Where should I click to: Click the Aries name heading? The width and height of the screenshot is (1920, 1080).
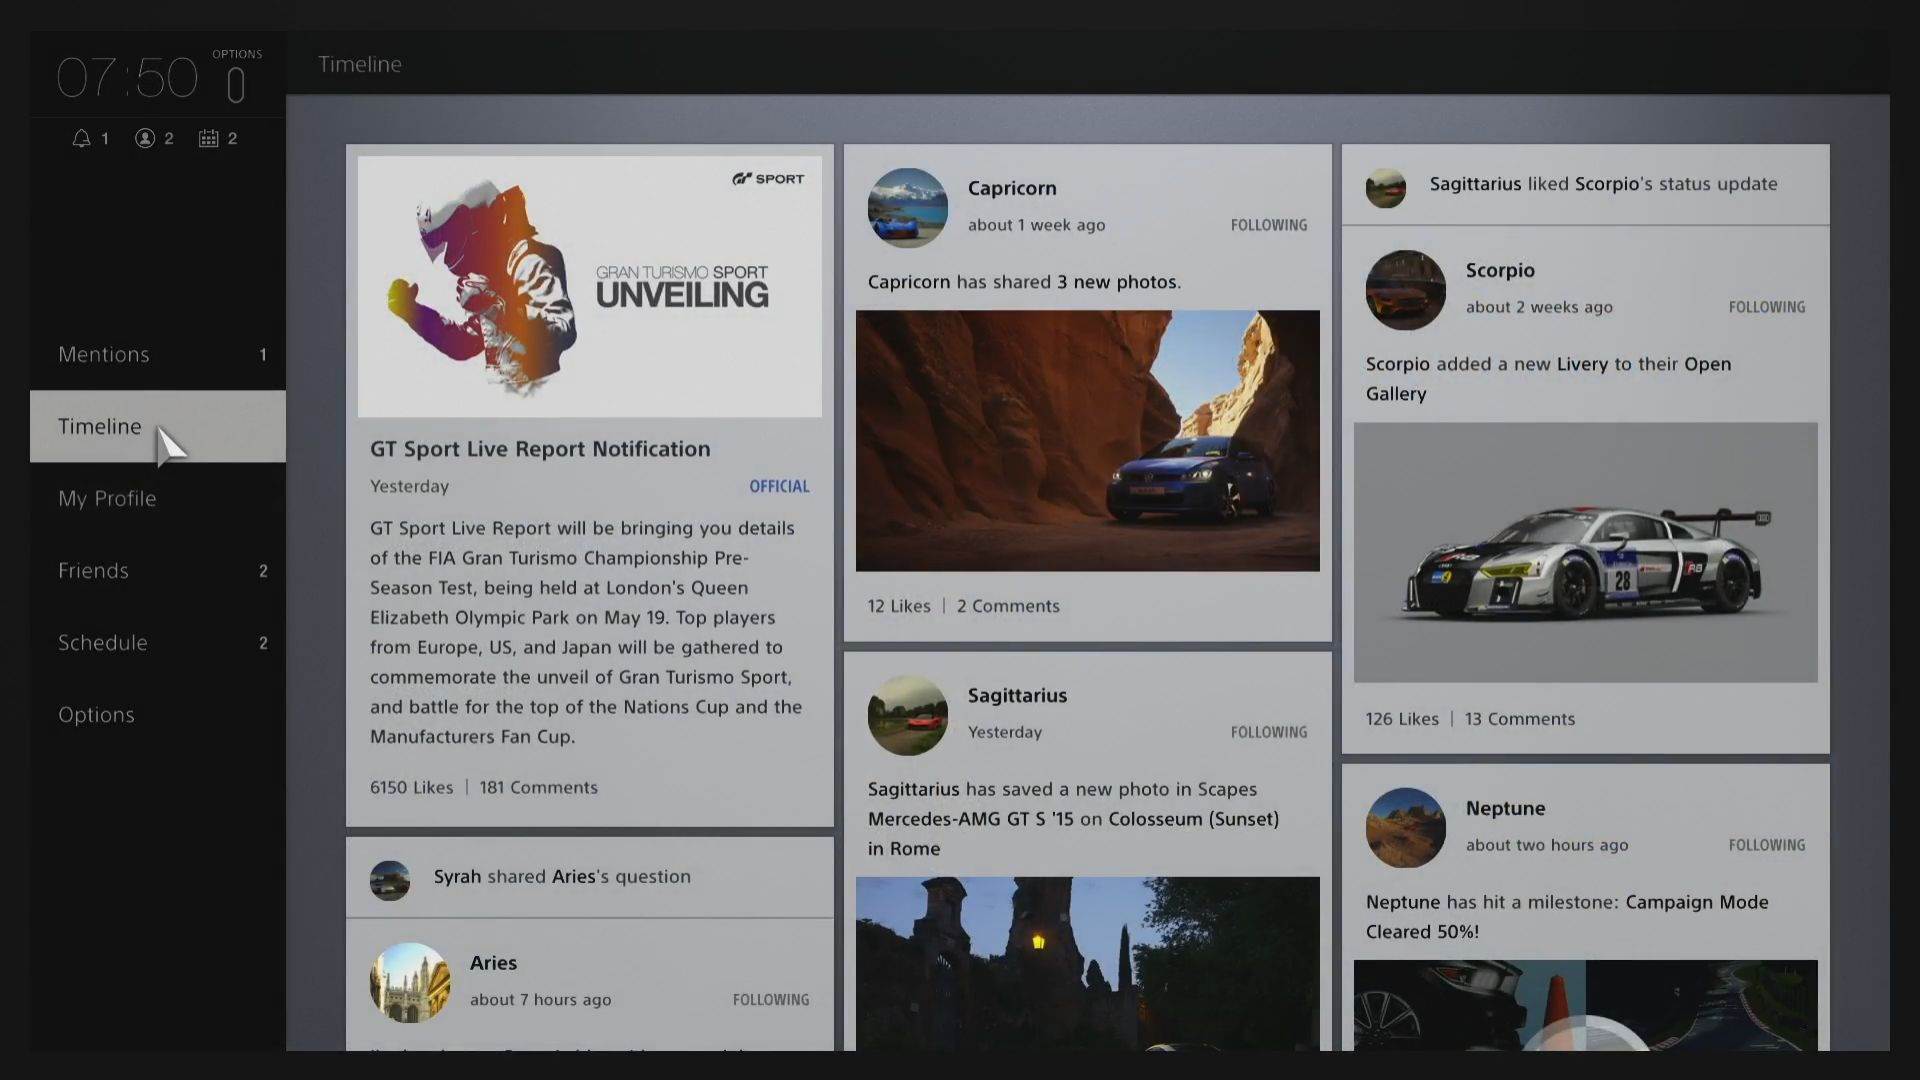click(493, 963)
